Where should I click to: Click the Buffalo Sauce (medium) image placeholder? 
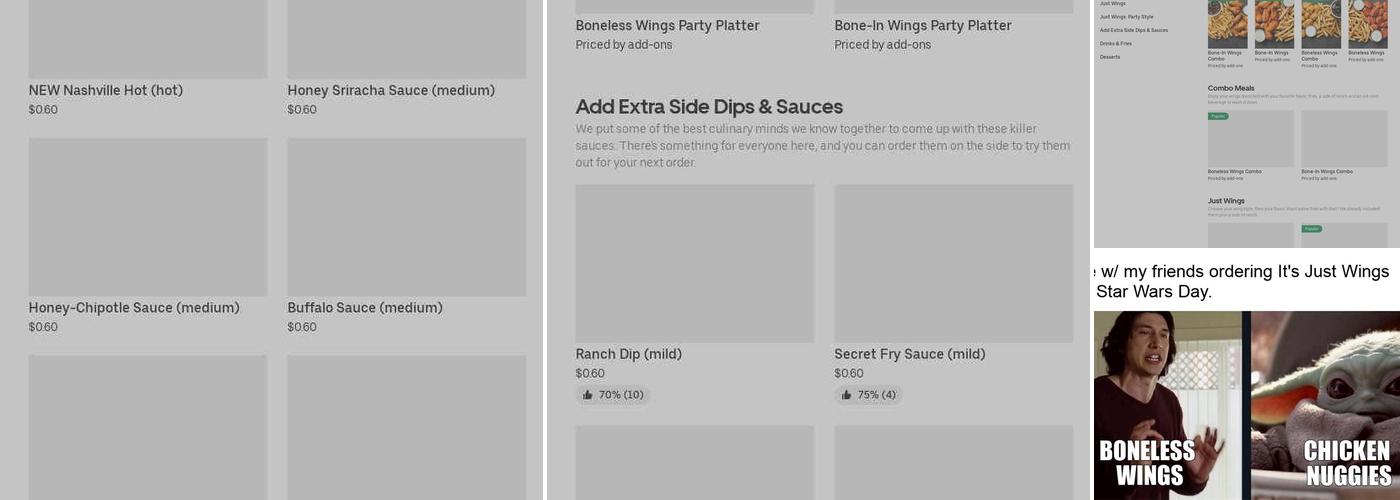pyautogui.click(x=407, y=217)
